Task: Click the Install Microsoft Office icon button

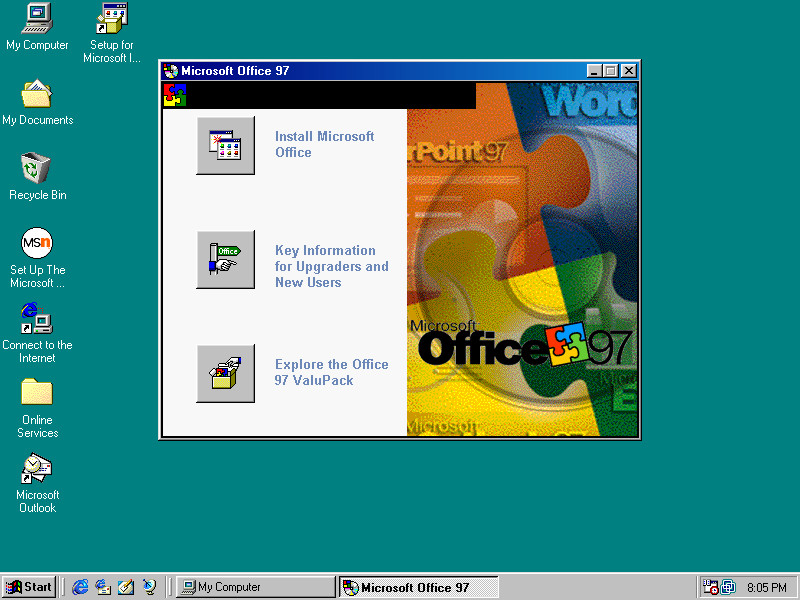Action: [x=226, y=145]
